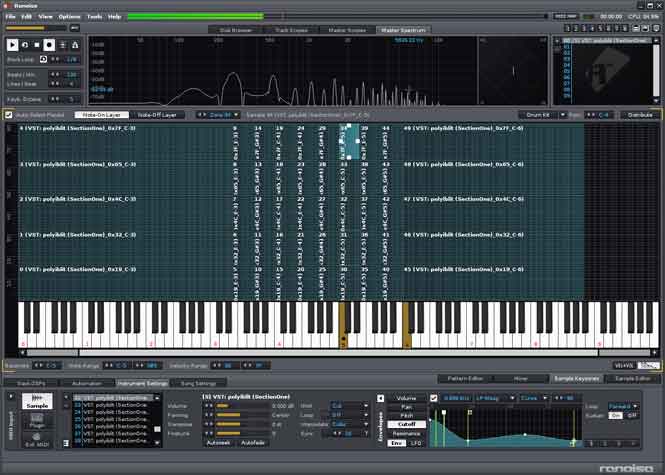Switch to Song Settings tab
665x475 pixels.
coord(198,383)
